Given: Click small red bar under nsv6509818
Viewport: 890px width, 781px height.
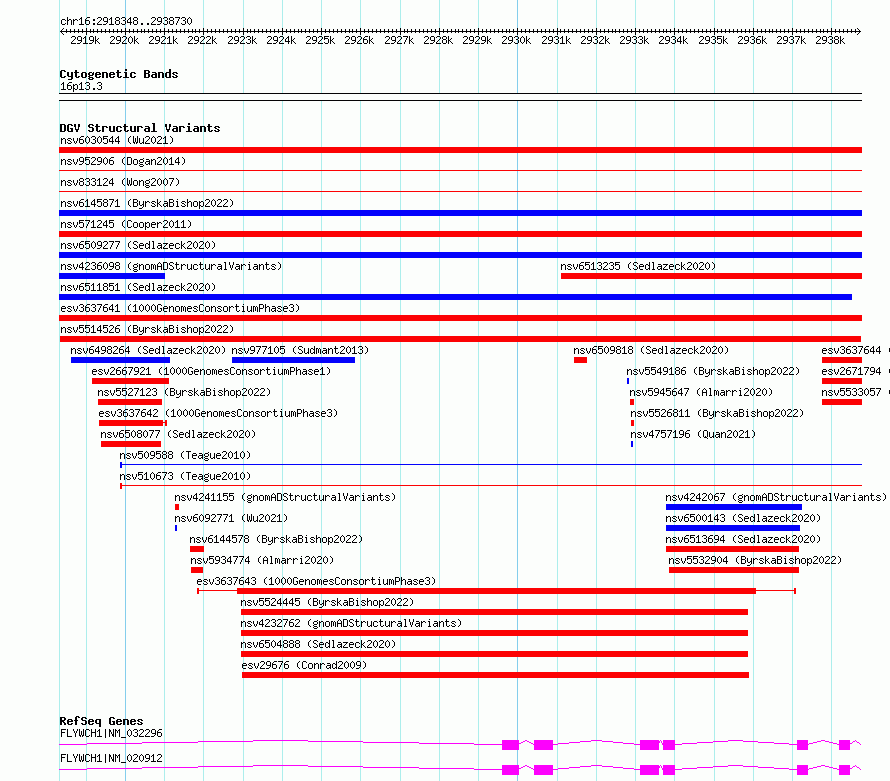Looking at the screenshot, I should tap(580, 360).
